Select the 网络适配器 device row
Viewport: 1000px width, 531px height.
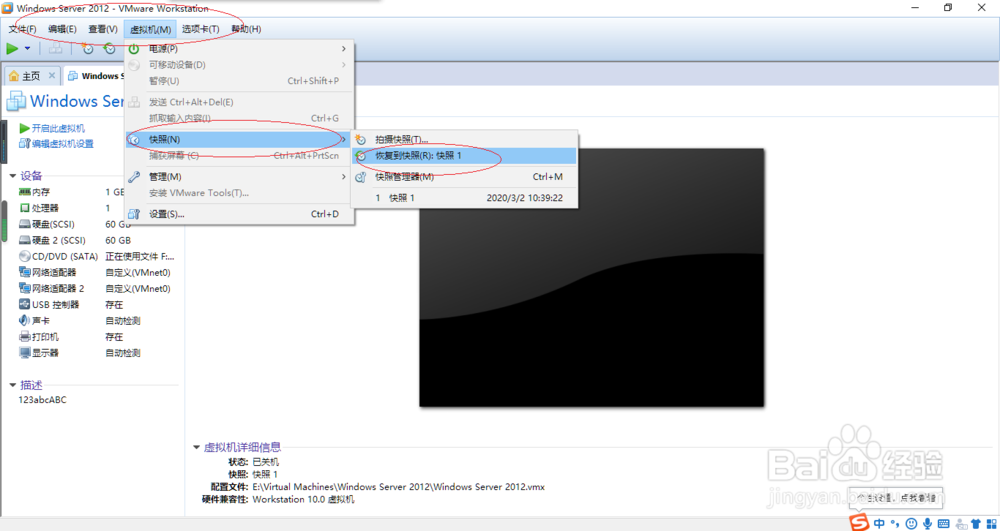96,272
